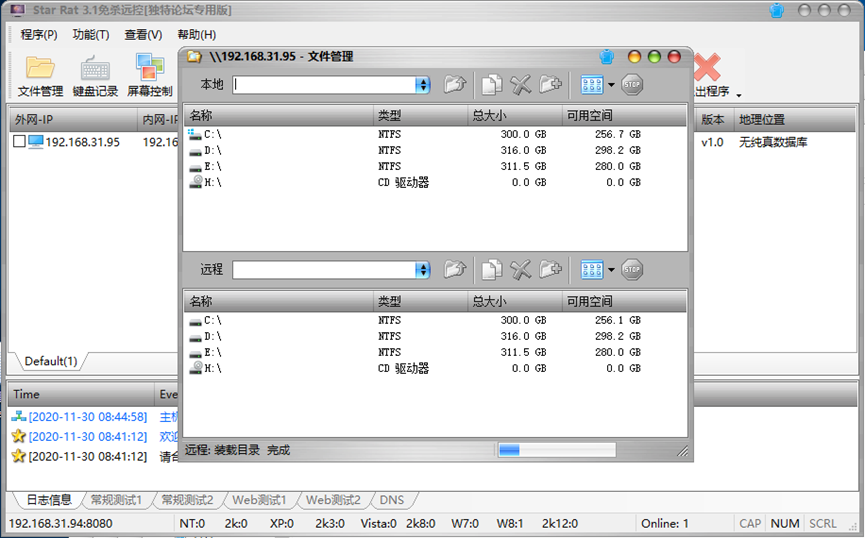Image resolution: width=865 pixels, height=538 pixels.
Task: Click log entry 2020-11-30 08:44:58
Action: (88, 417)
